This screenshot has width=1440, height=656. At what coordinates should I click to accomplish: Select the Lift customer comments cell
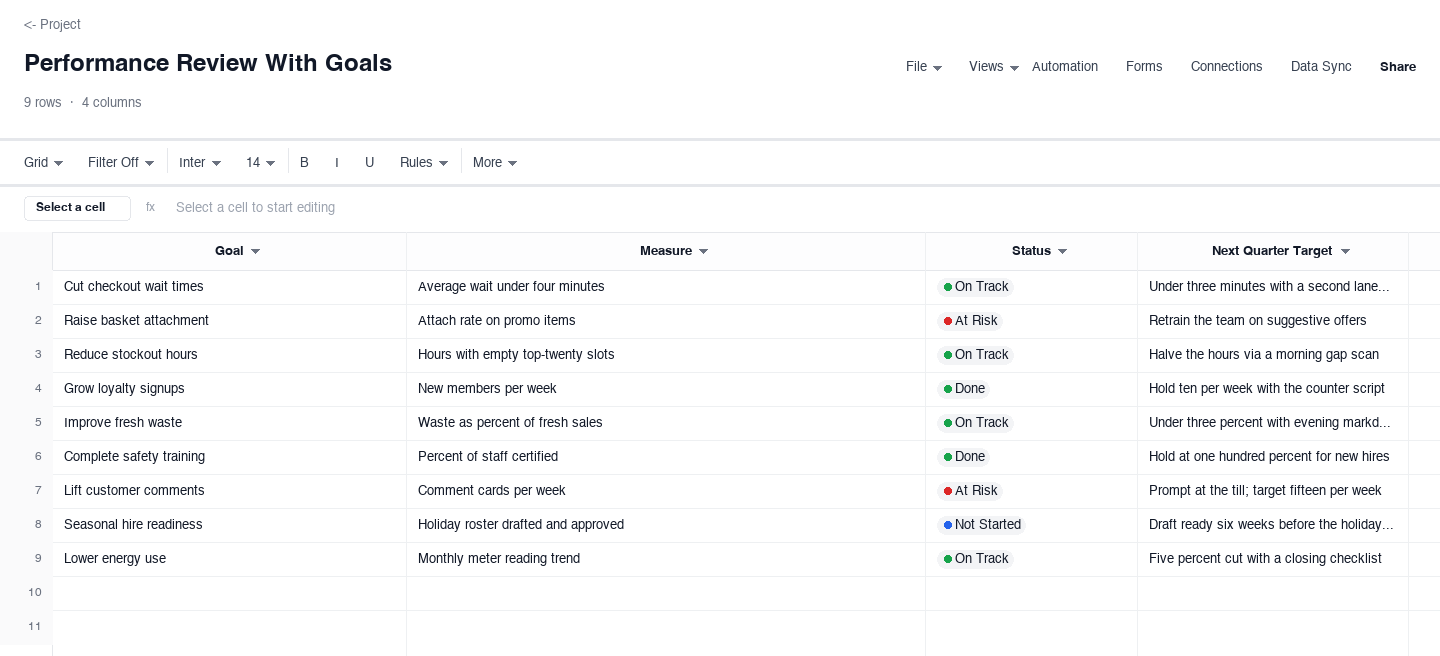pos(229,491)
